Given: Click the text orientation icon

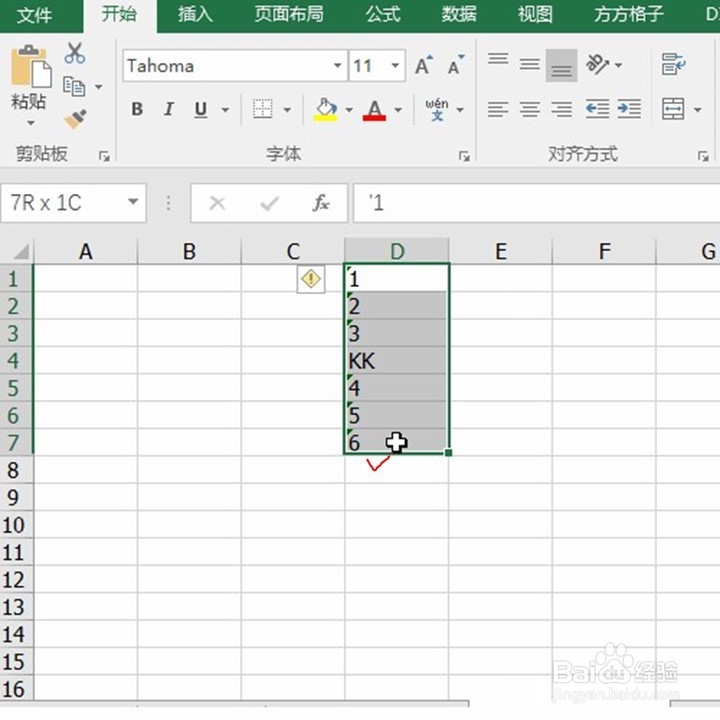Looking at the screenshot, I should (x=598, y=64).
